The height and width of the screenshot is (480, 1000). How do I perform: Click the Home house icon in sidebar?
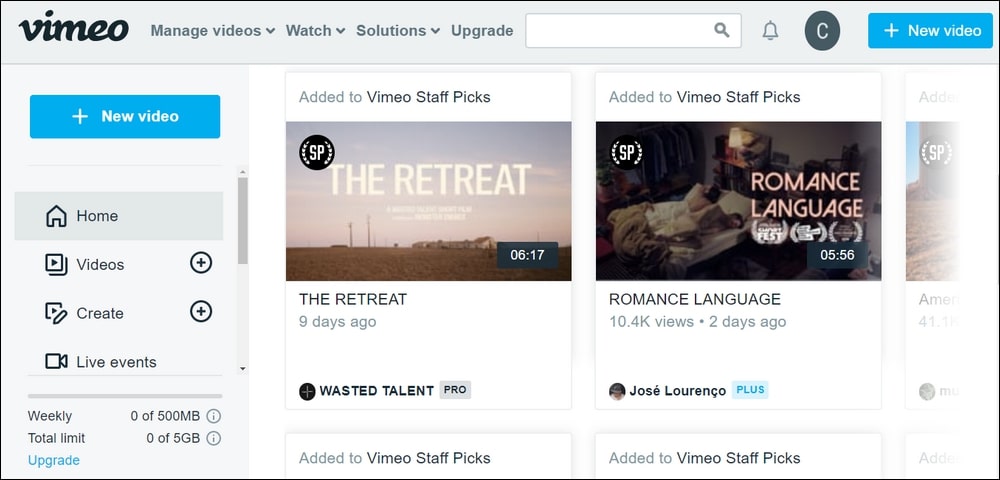click(56, 215)
